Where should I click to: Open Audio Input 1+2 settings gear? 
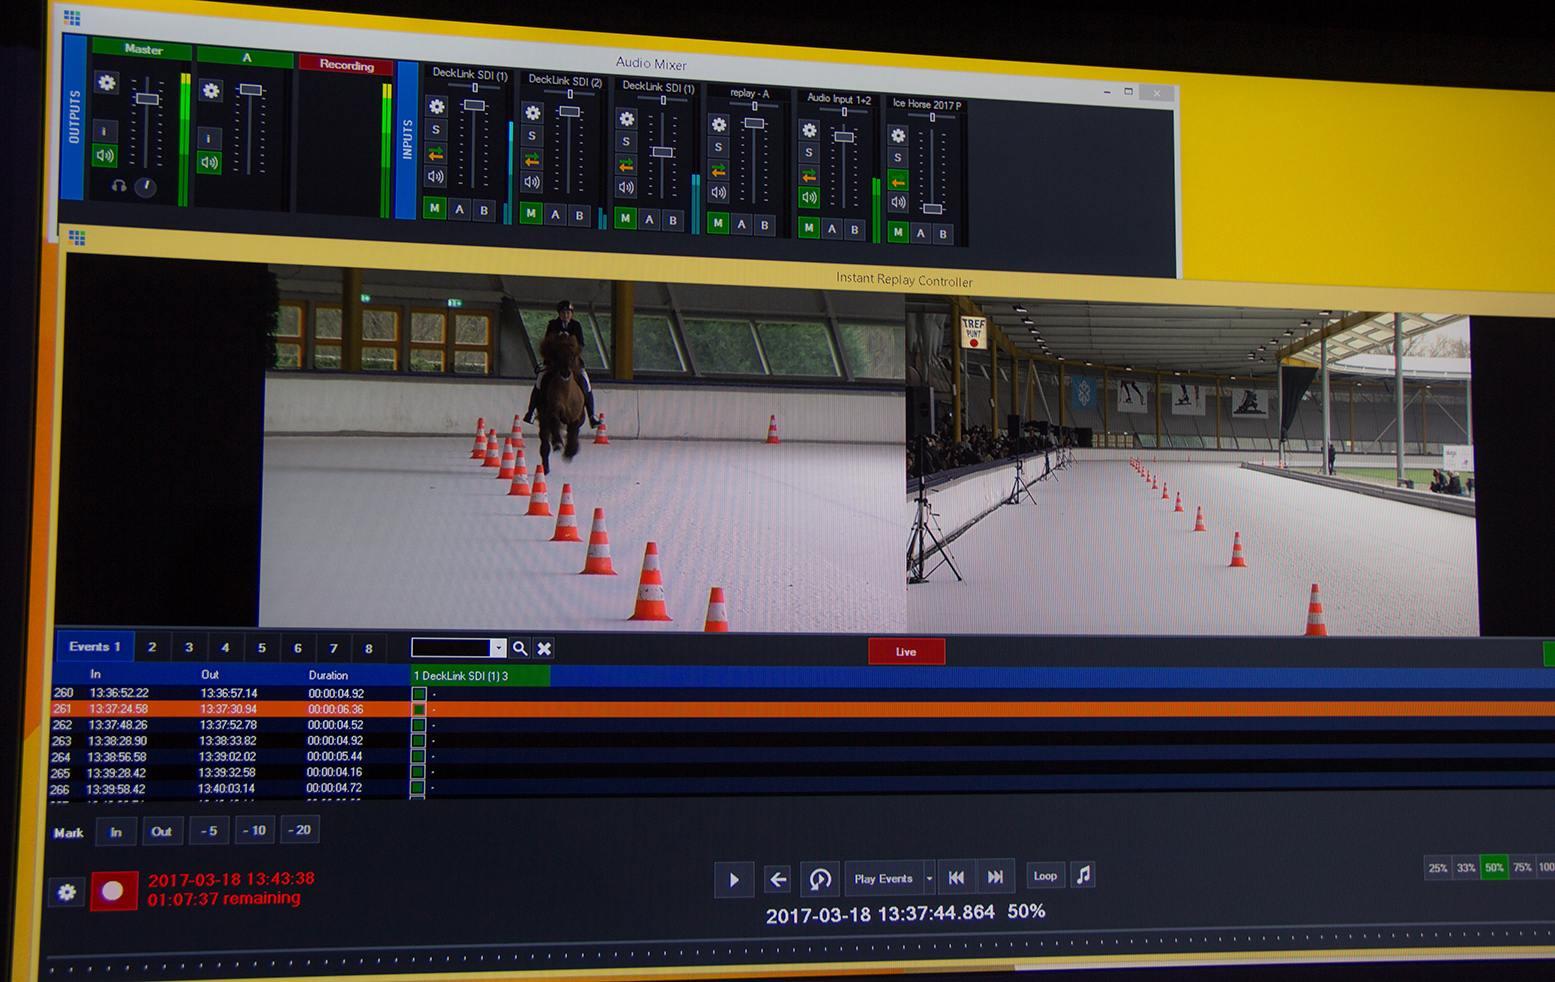tap(810, 130)
